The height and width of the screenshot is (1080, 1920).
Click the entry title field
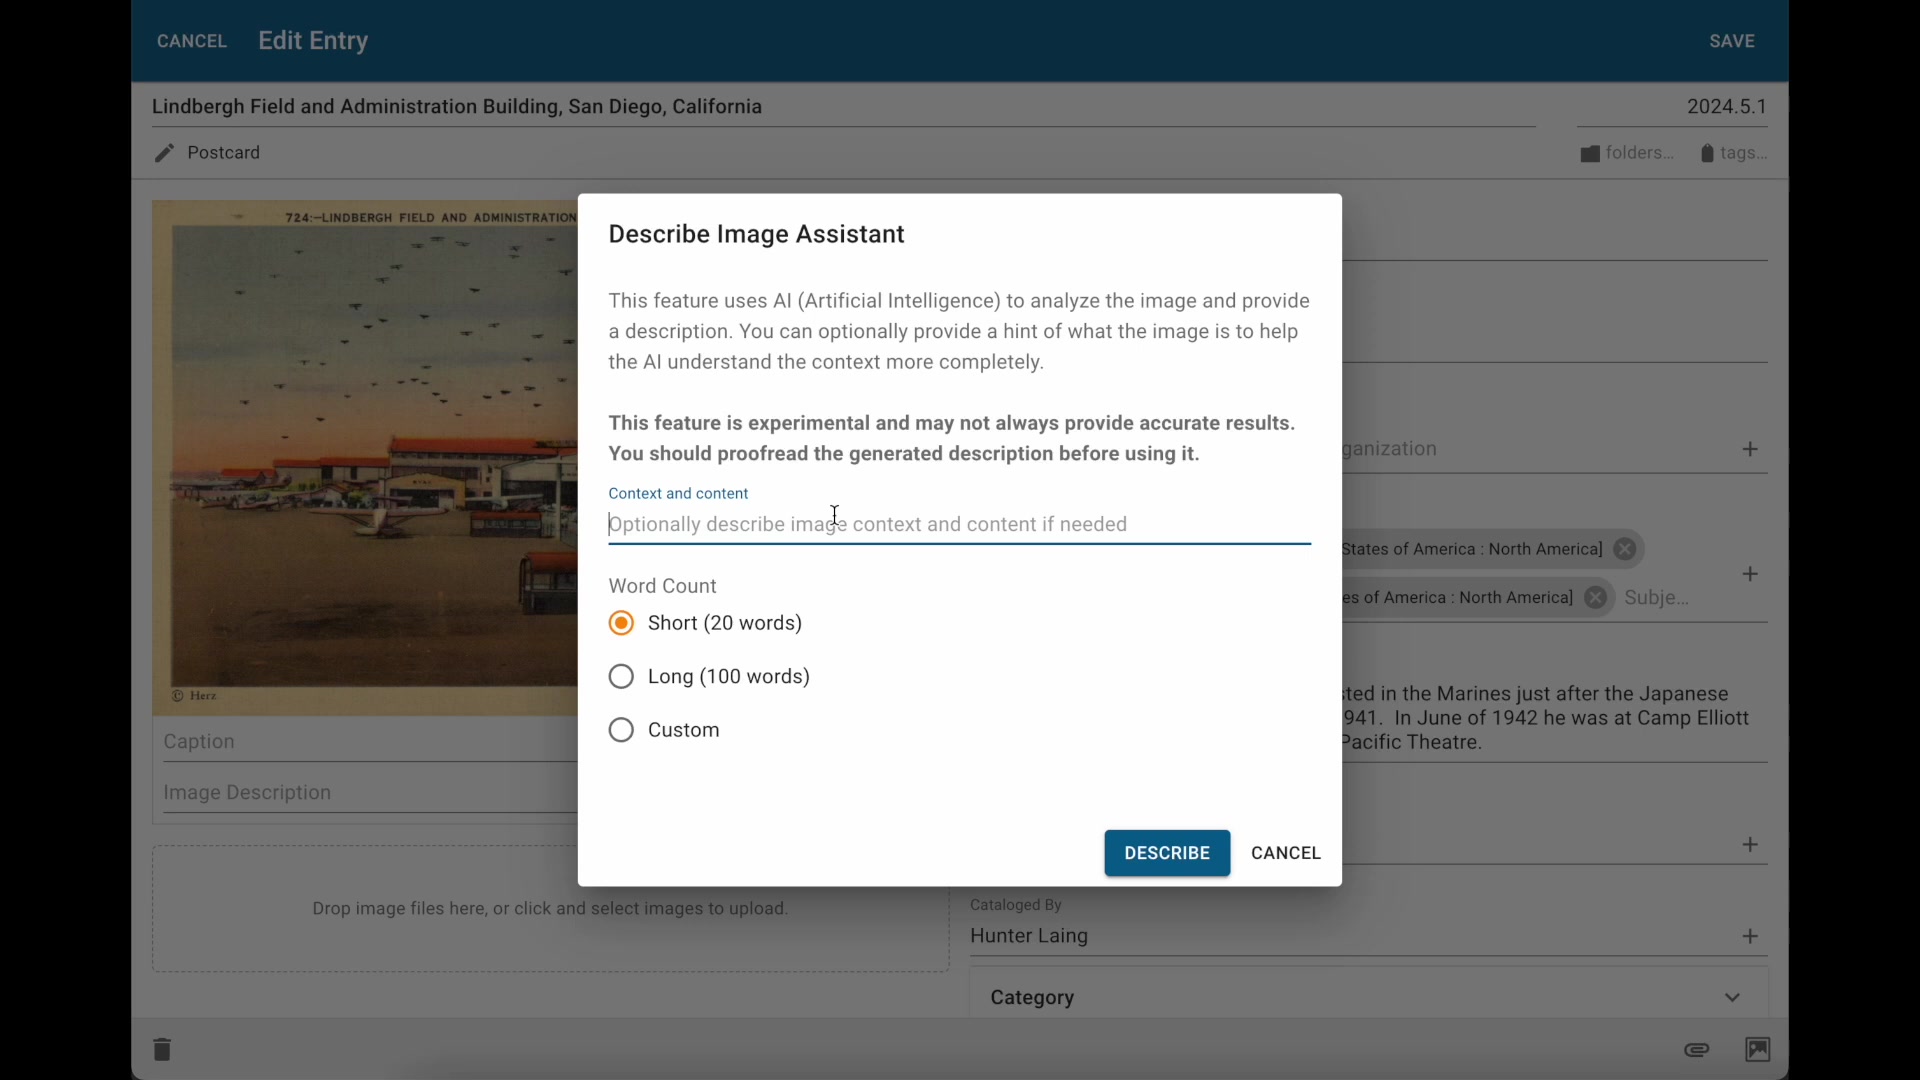pos(843,107)
